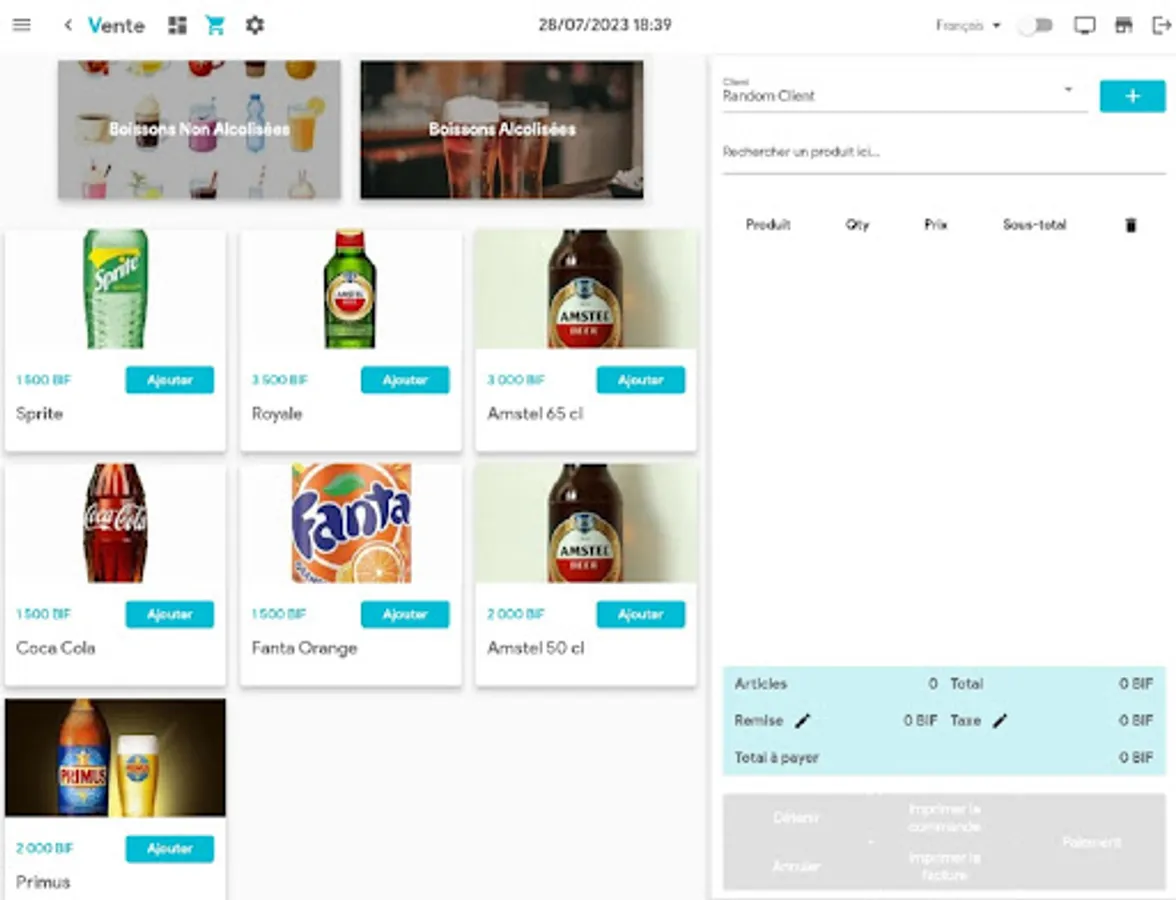This screenshot has height=900, width=1176.
Task: Click the Vente page title
Action: (x=116, y=26)
